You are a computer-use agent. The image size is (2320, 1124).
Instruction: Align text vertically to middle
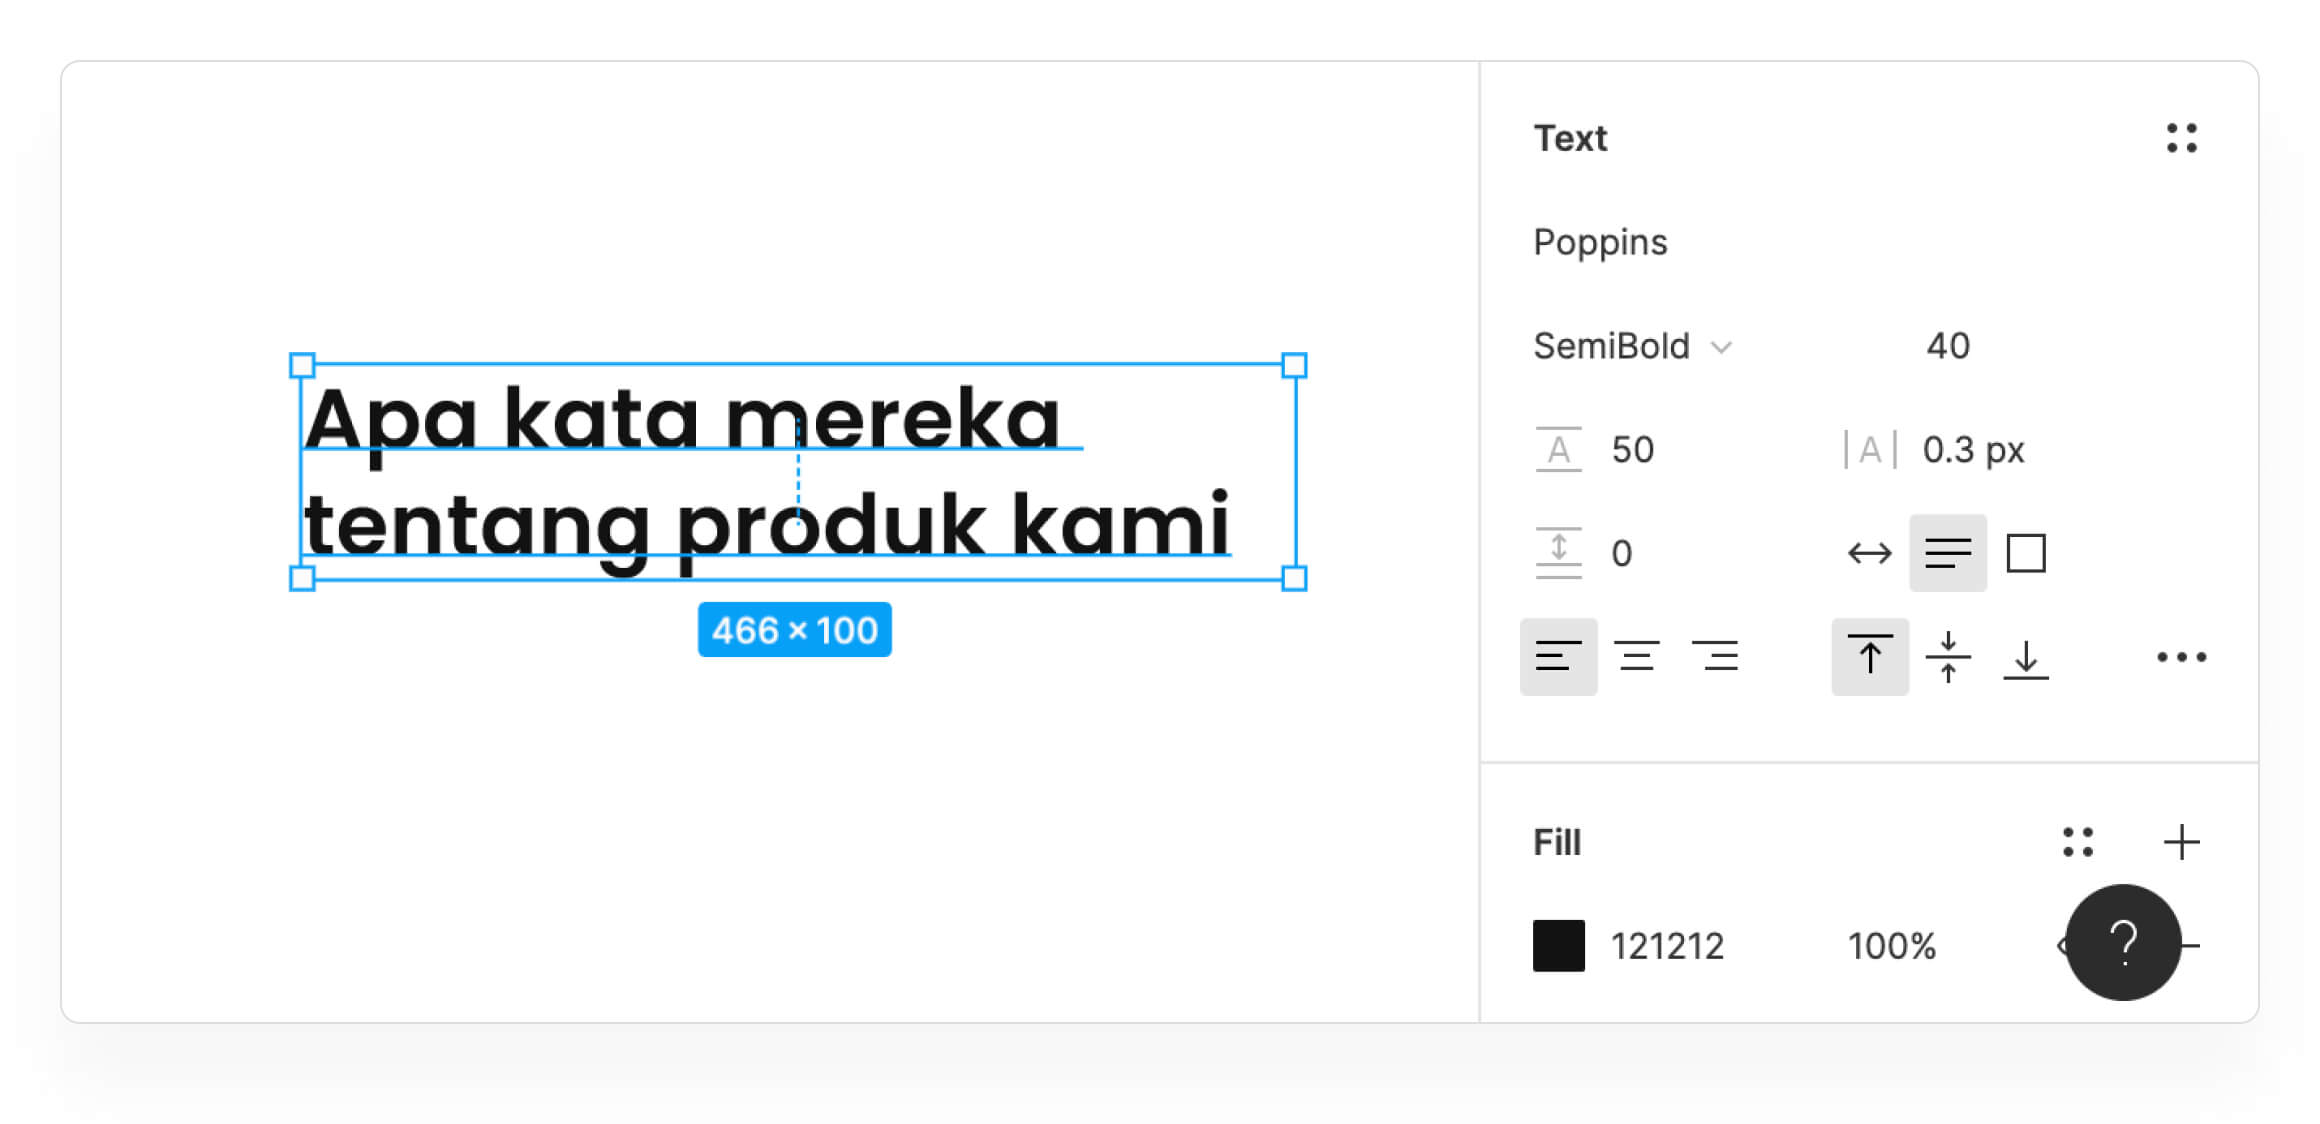(1947, 657)
